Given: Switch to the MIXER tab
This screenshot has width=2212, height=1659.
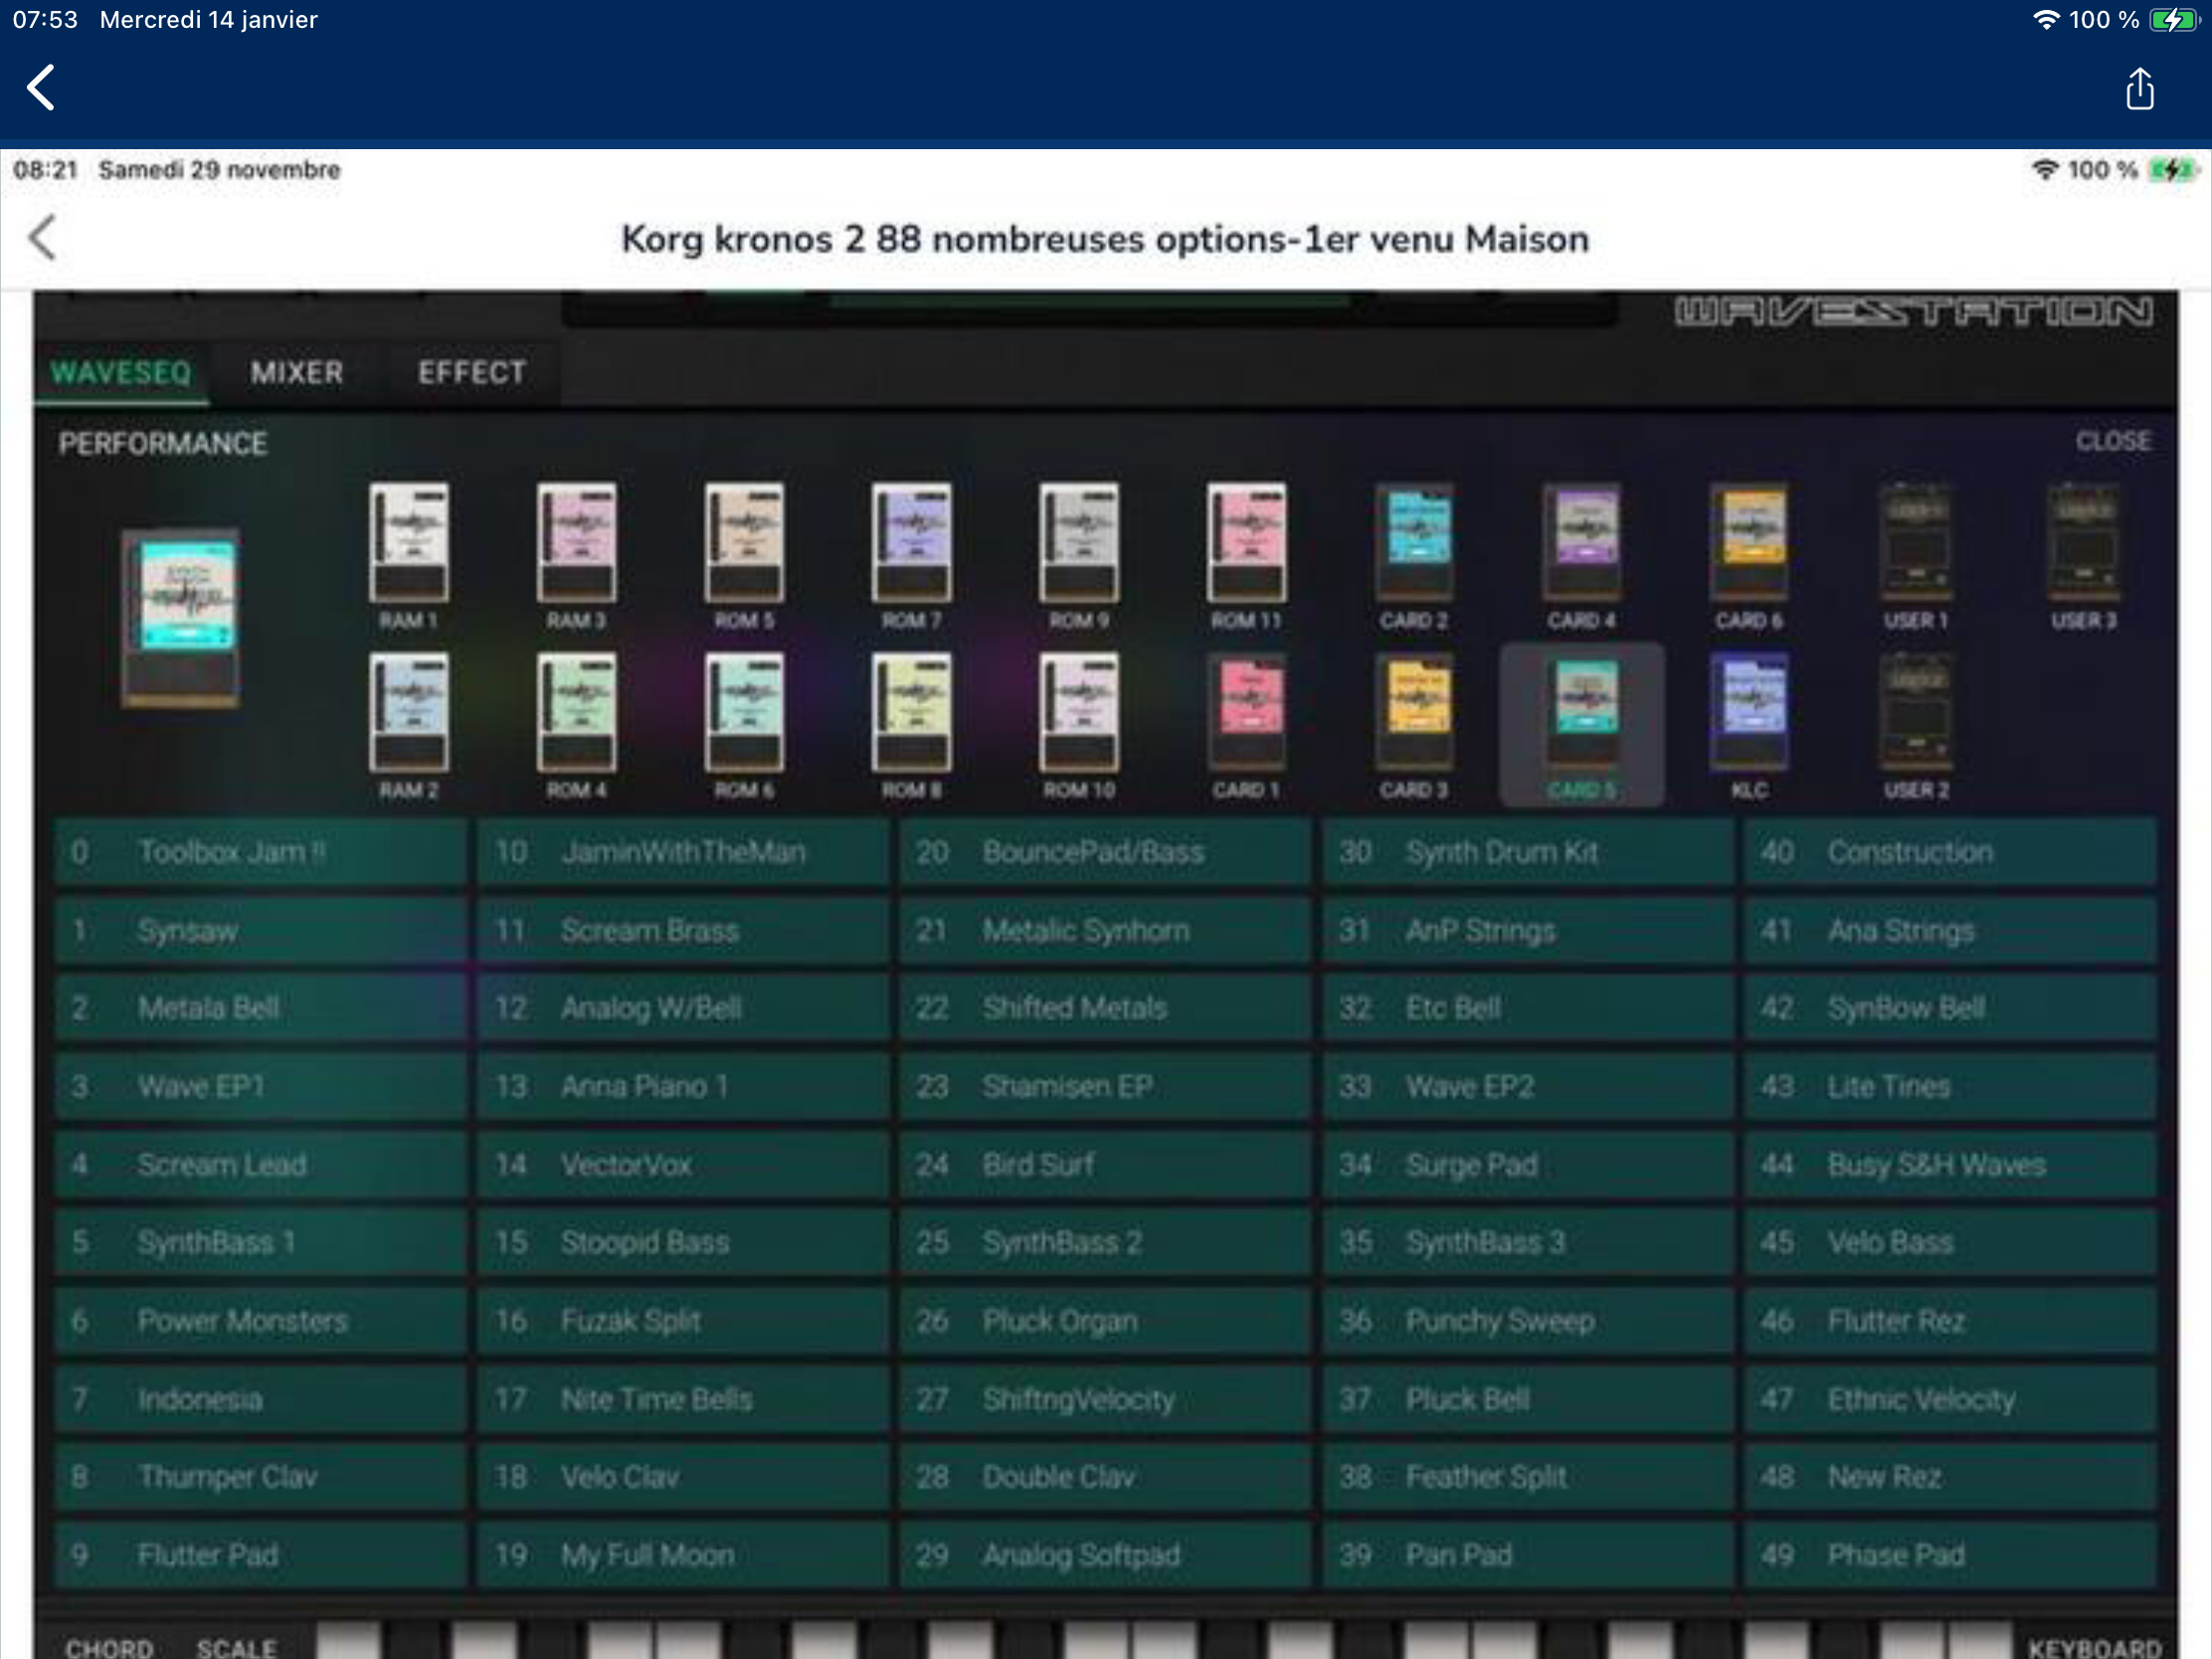Looking at the screenshot, I should tap(296, 373).
